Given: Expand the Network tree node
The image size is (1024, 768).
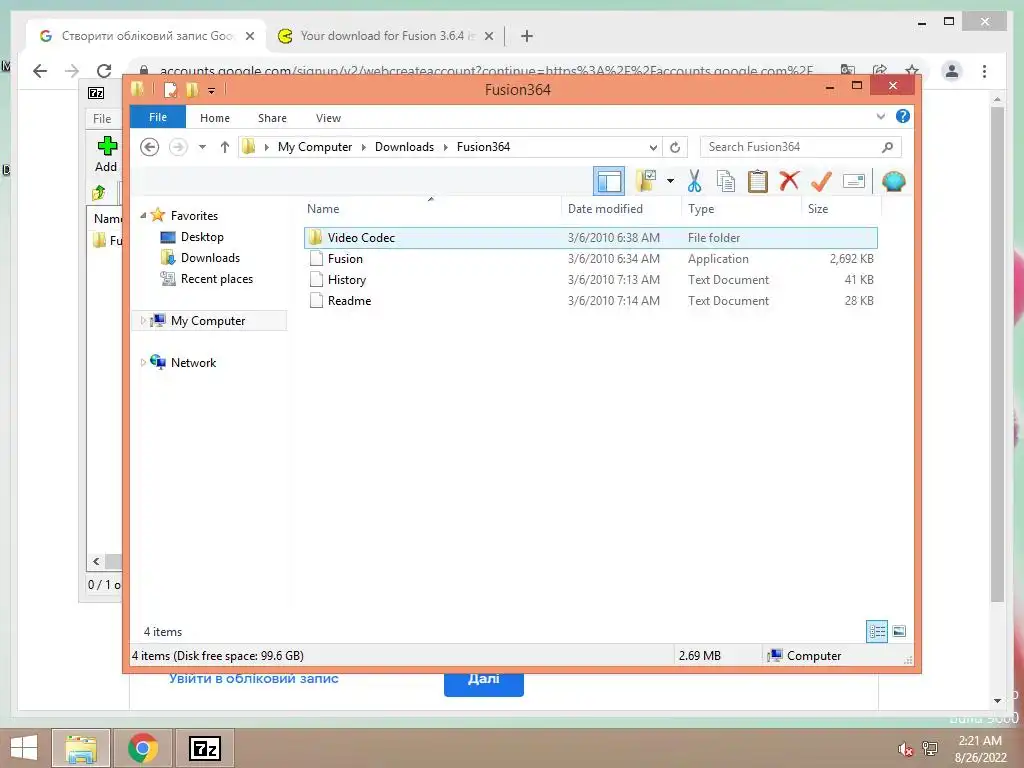Looking at the screenshot, I should [x=143, y=362].
